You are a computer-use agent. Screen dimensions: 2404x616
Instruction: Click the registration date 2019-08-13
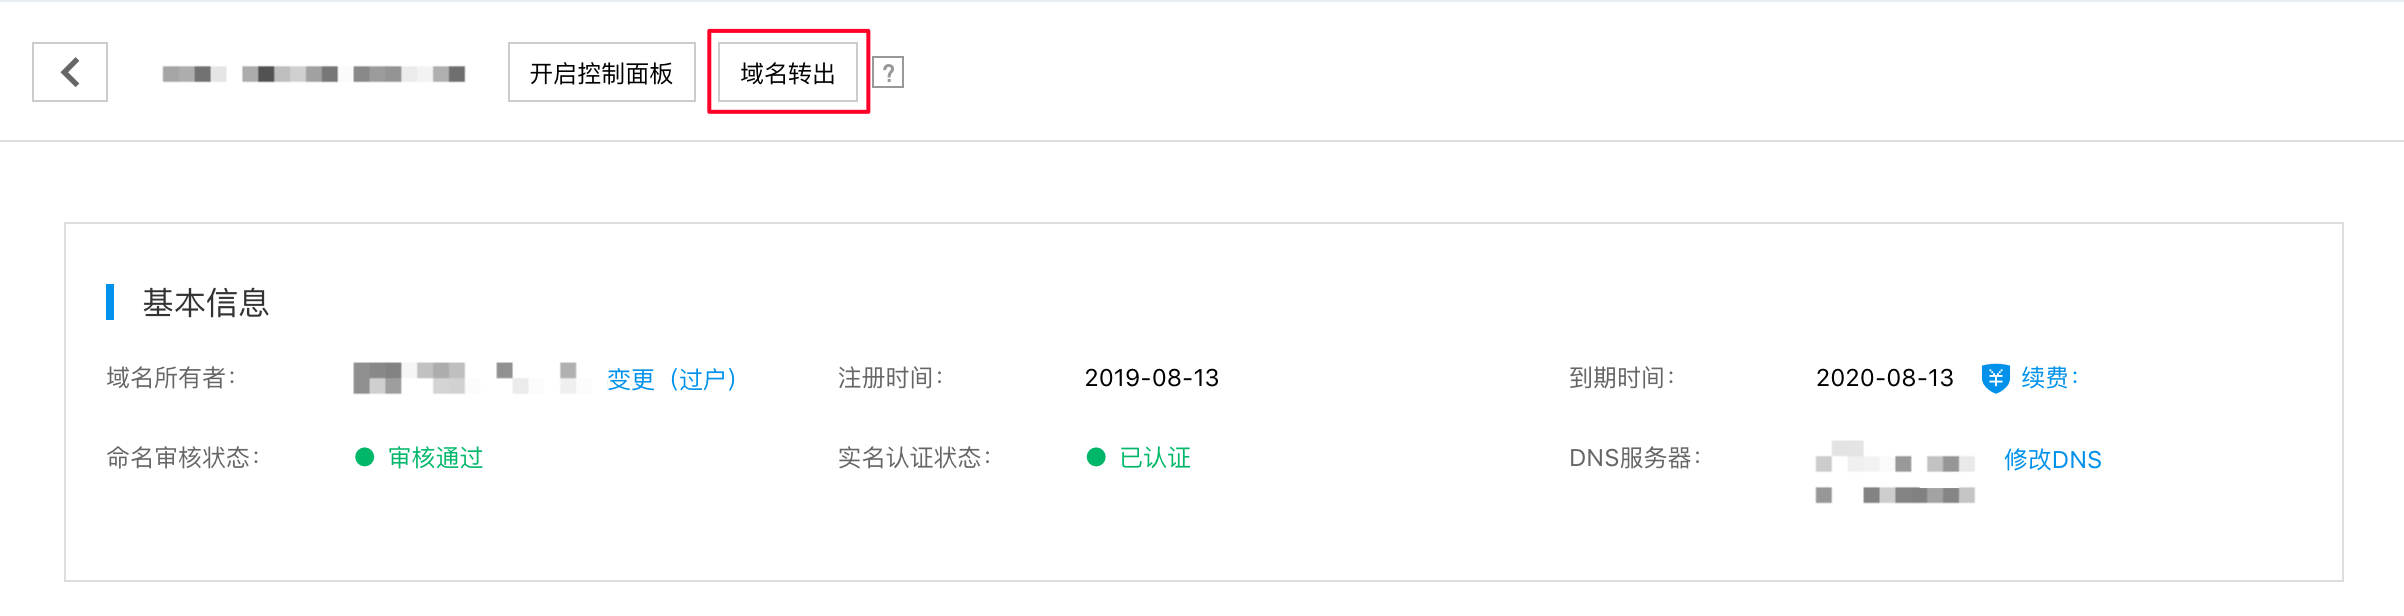click(x=1152, y=378)
